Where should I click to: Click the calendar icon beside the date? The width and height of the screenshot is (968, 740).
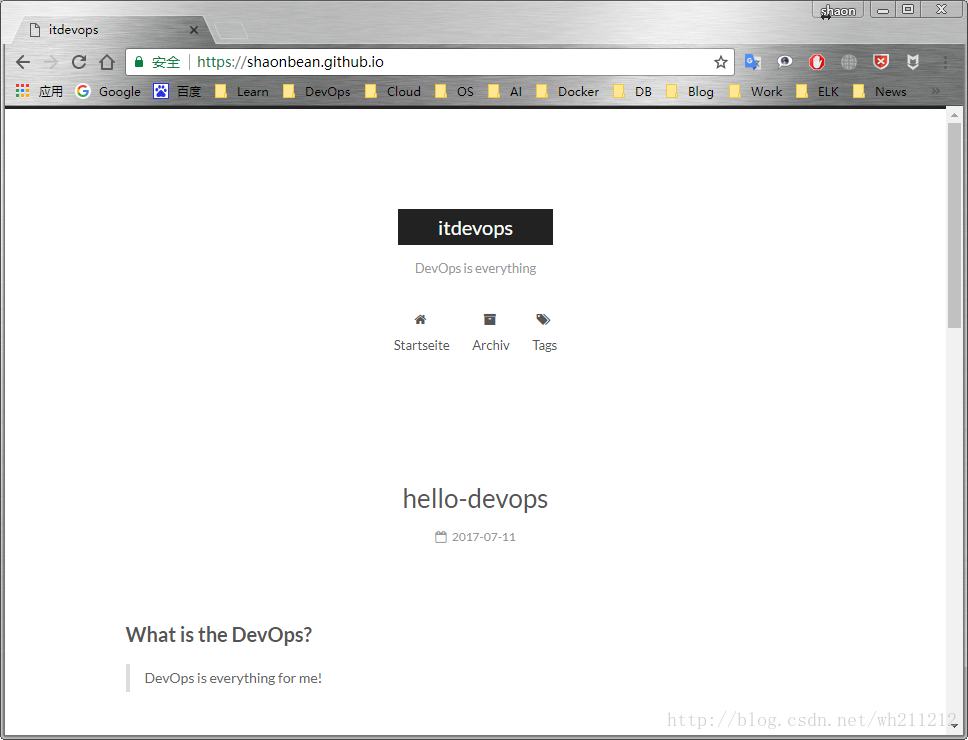441,537
